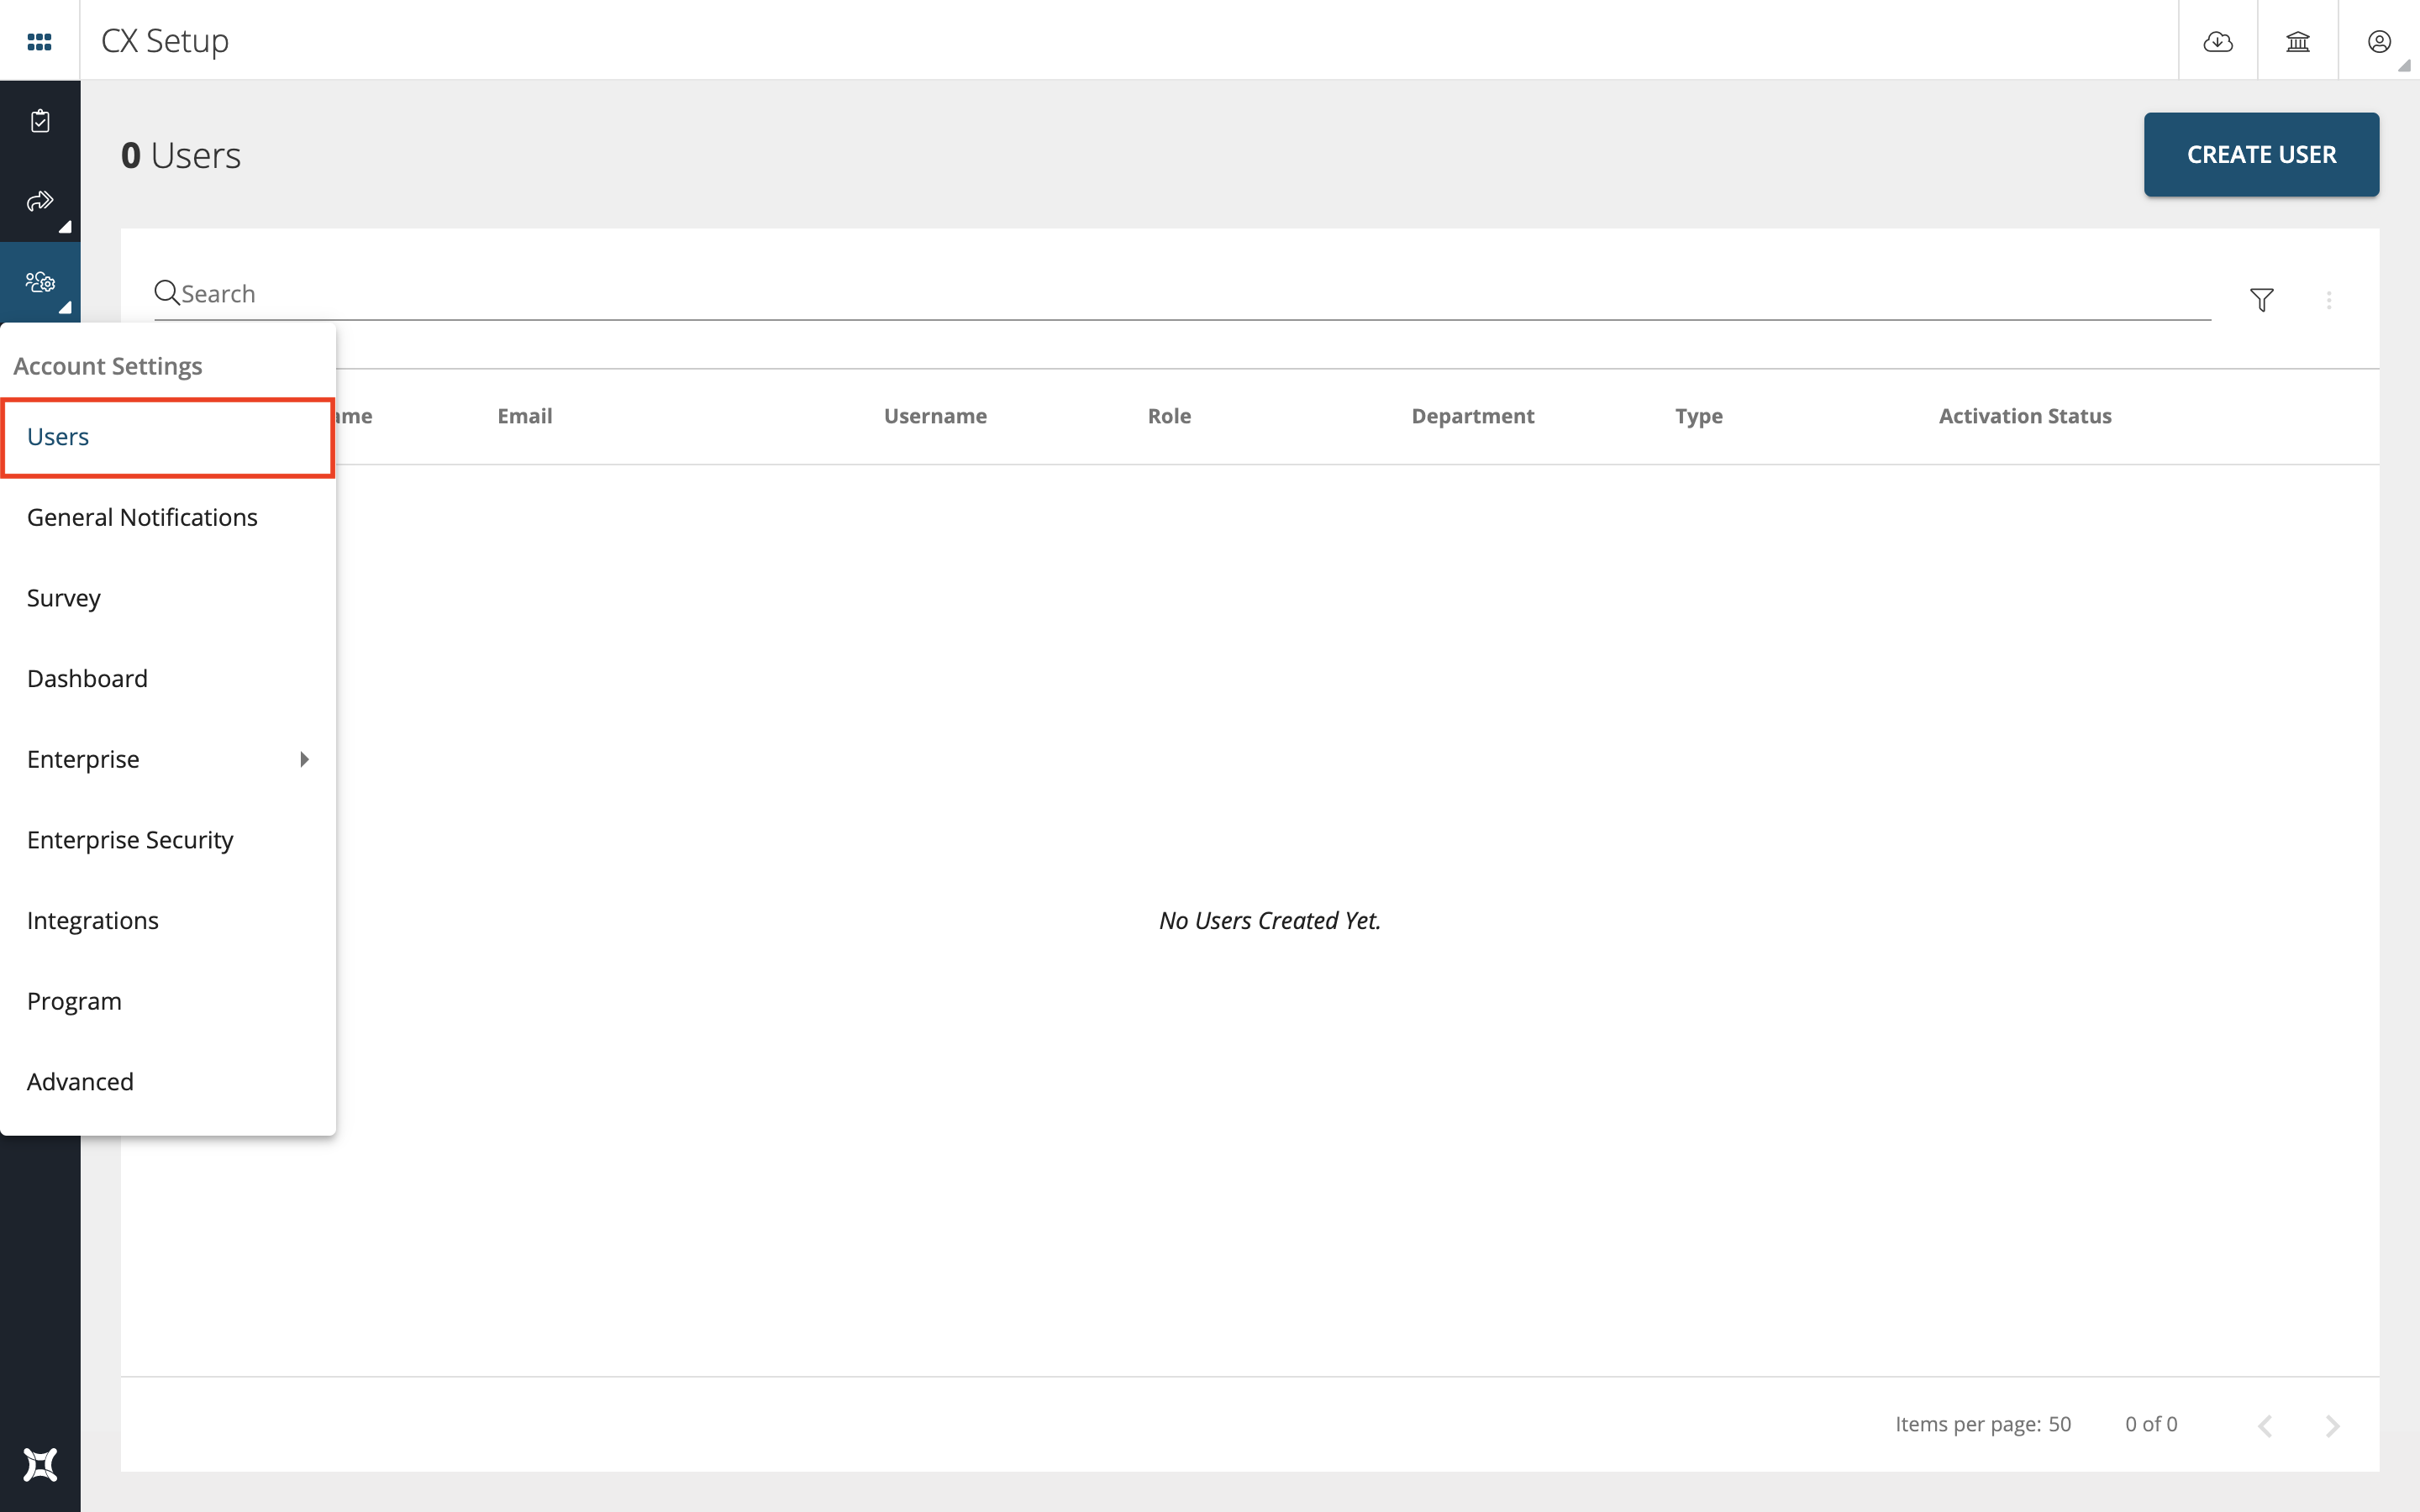Open Survey settings menu item
The height and width of the screenshot is (1512, 2420).
(x=167, y=598)
